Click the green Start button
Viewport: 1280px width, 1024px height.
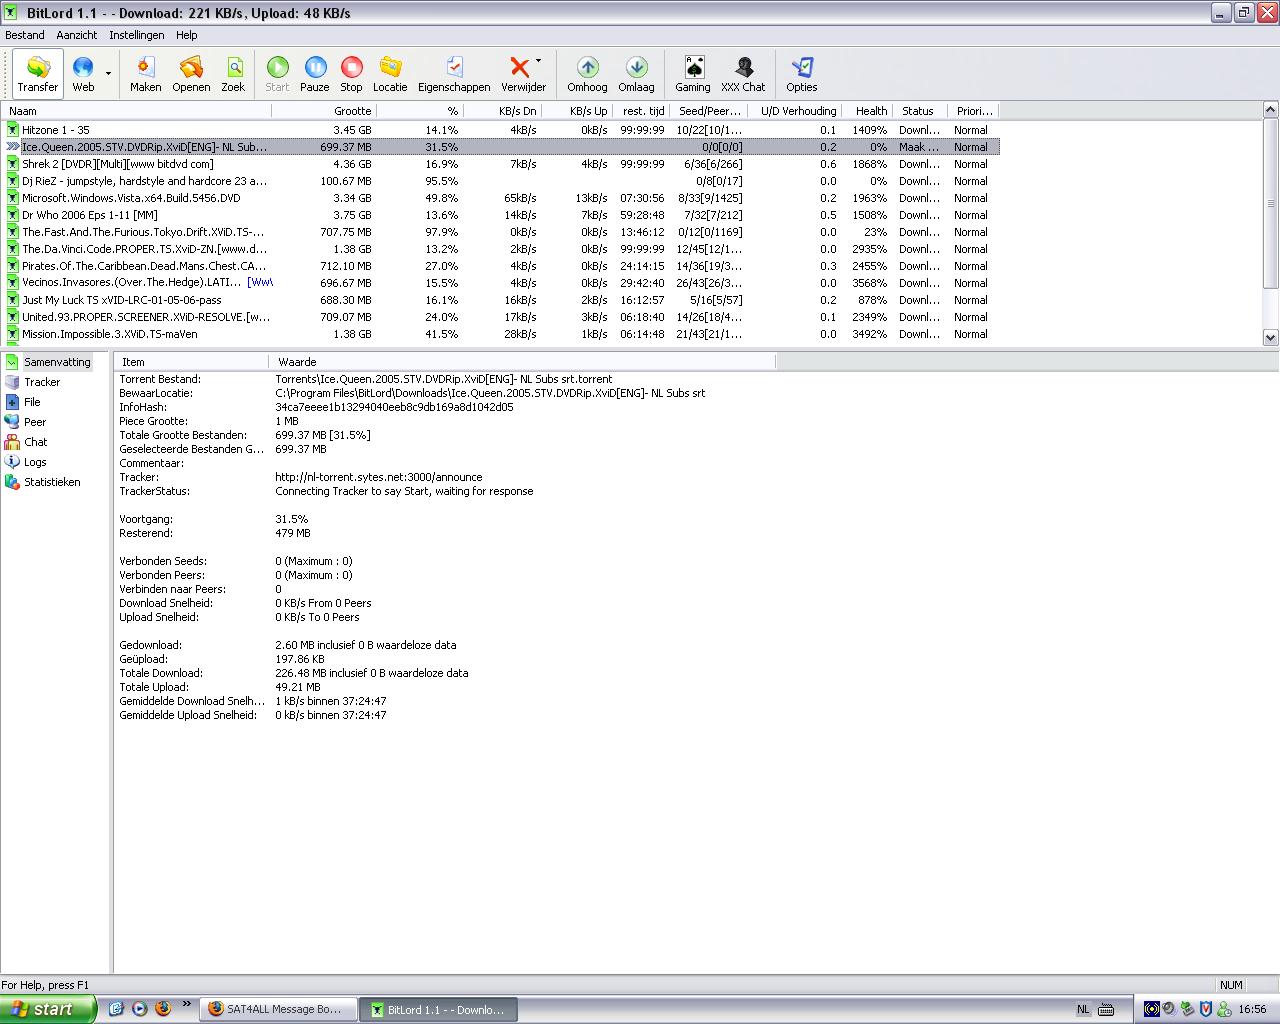(x=277, y=74)
